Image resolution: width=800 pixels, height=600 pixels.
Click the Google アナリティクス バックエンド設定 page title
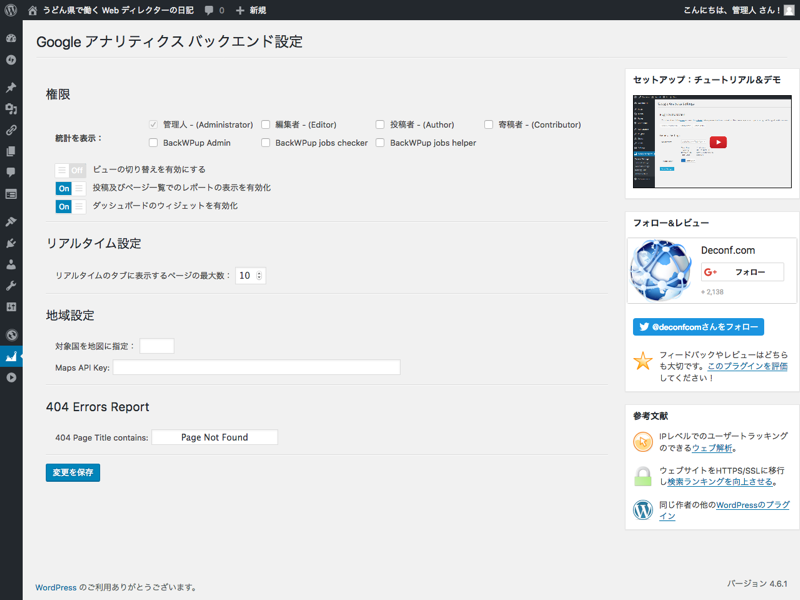(169, 42)
